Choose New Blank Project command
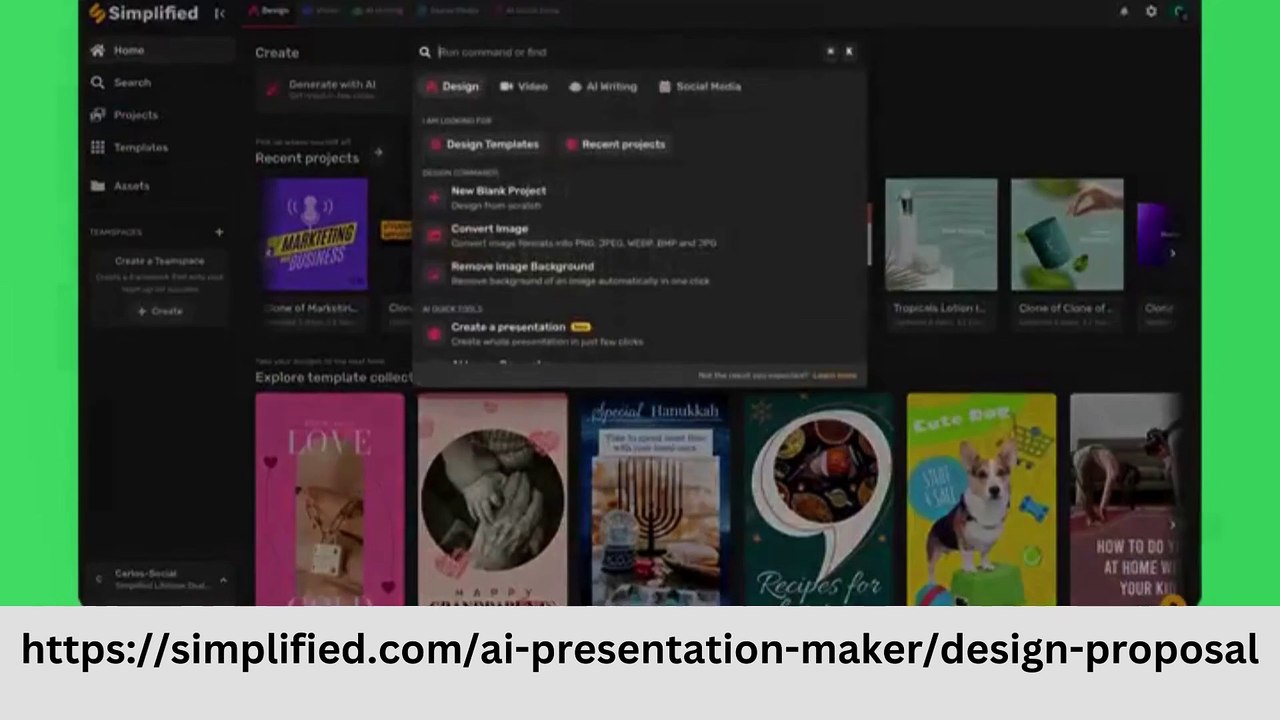 click(x=640, y=198)
